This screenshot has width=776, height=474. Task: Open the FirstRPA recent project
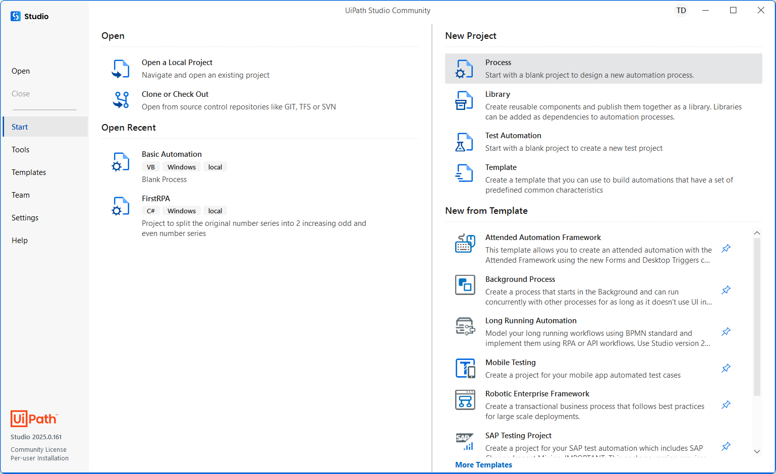click(x=156, y=198)
